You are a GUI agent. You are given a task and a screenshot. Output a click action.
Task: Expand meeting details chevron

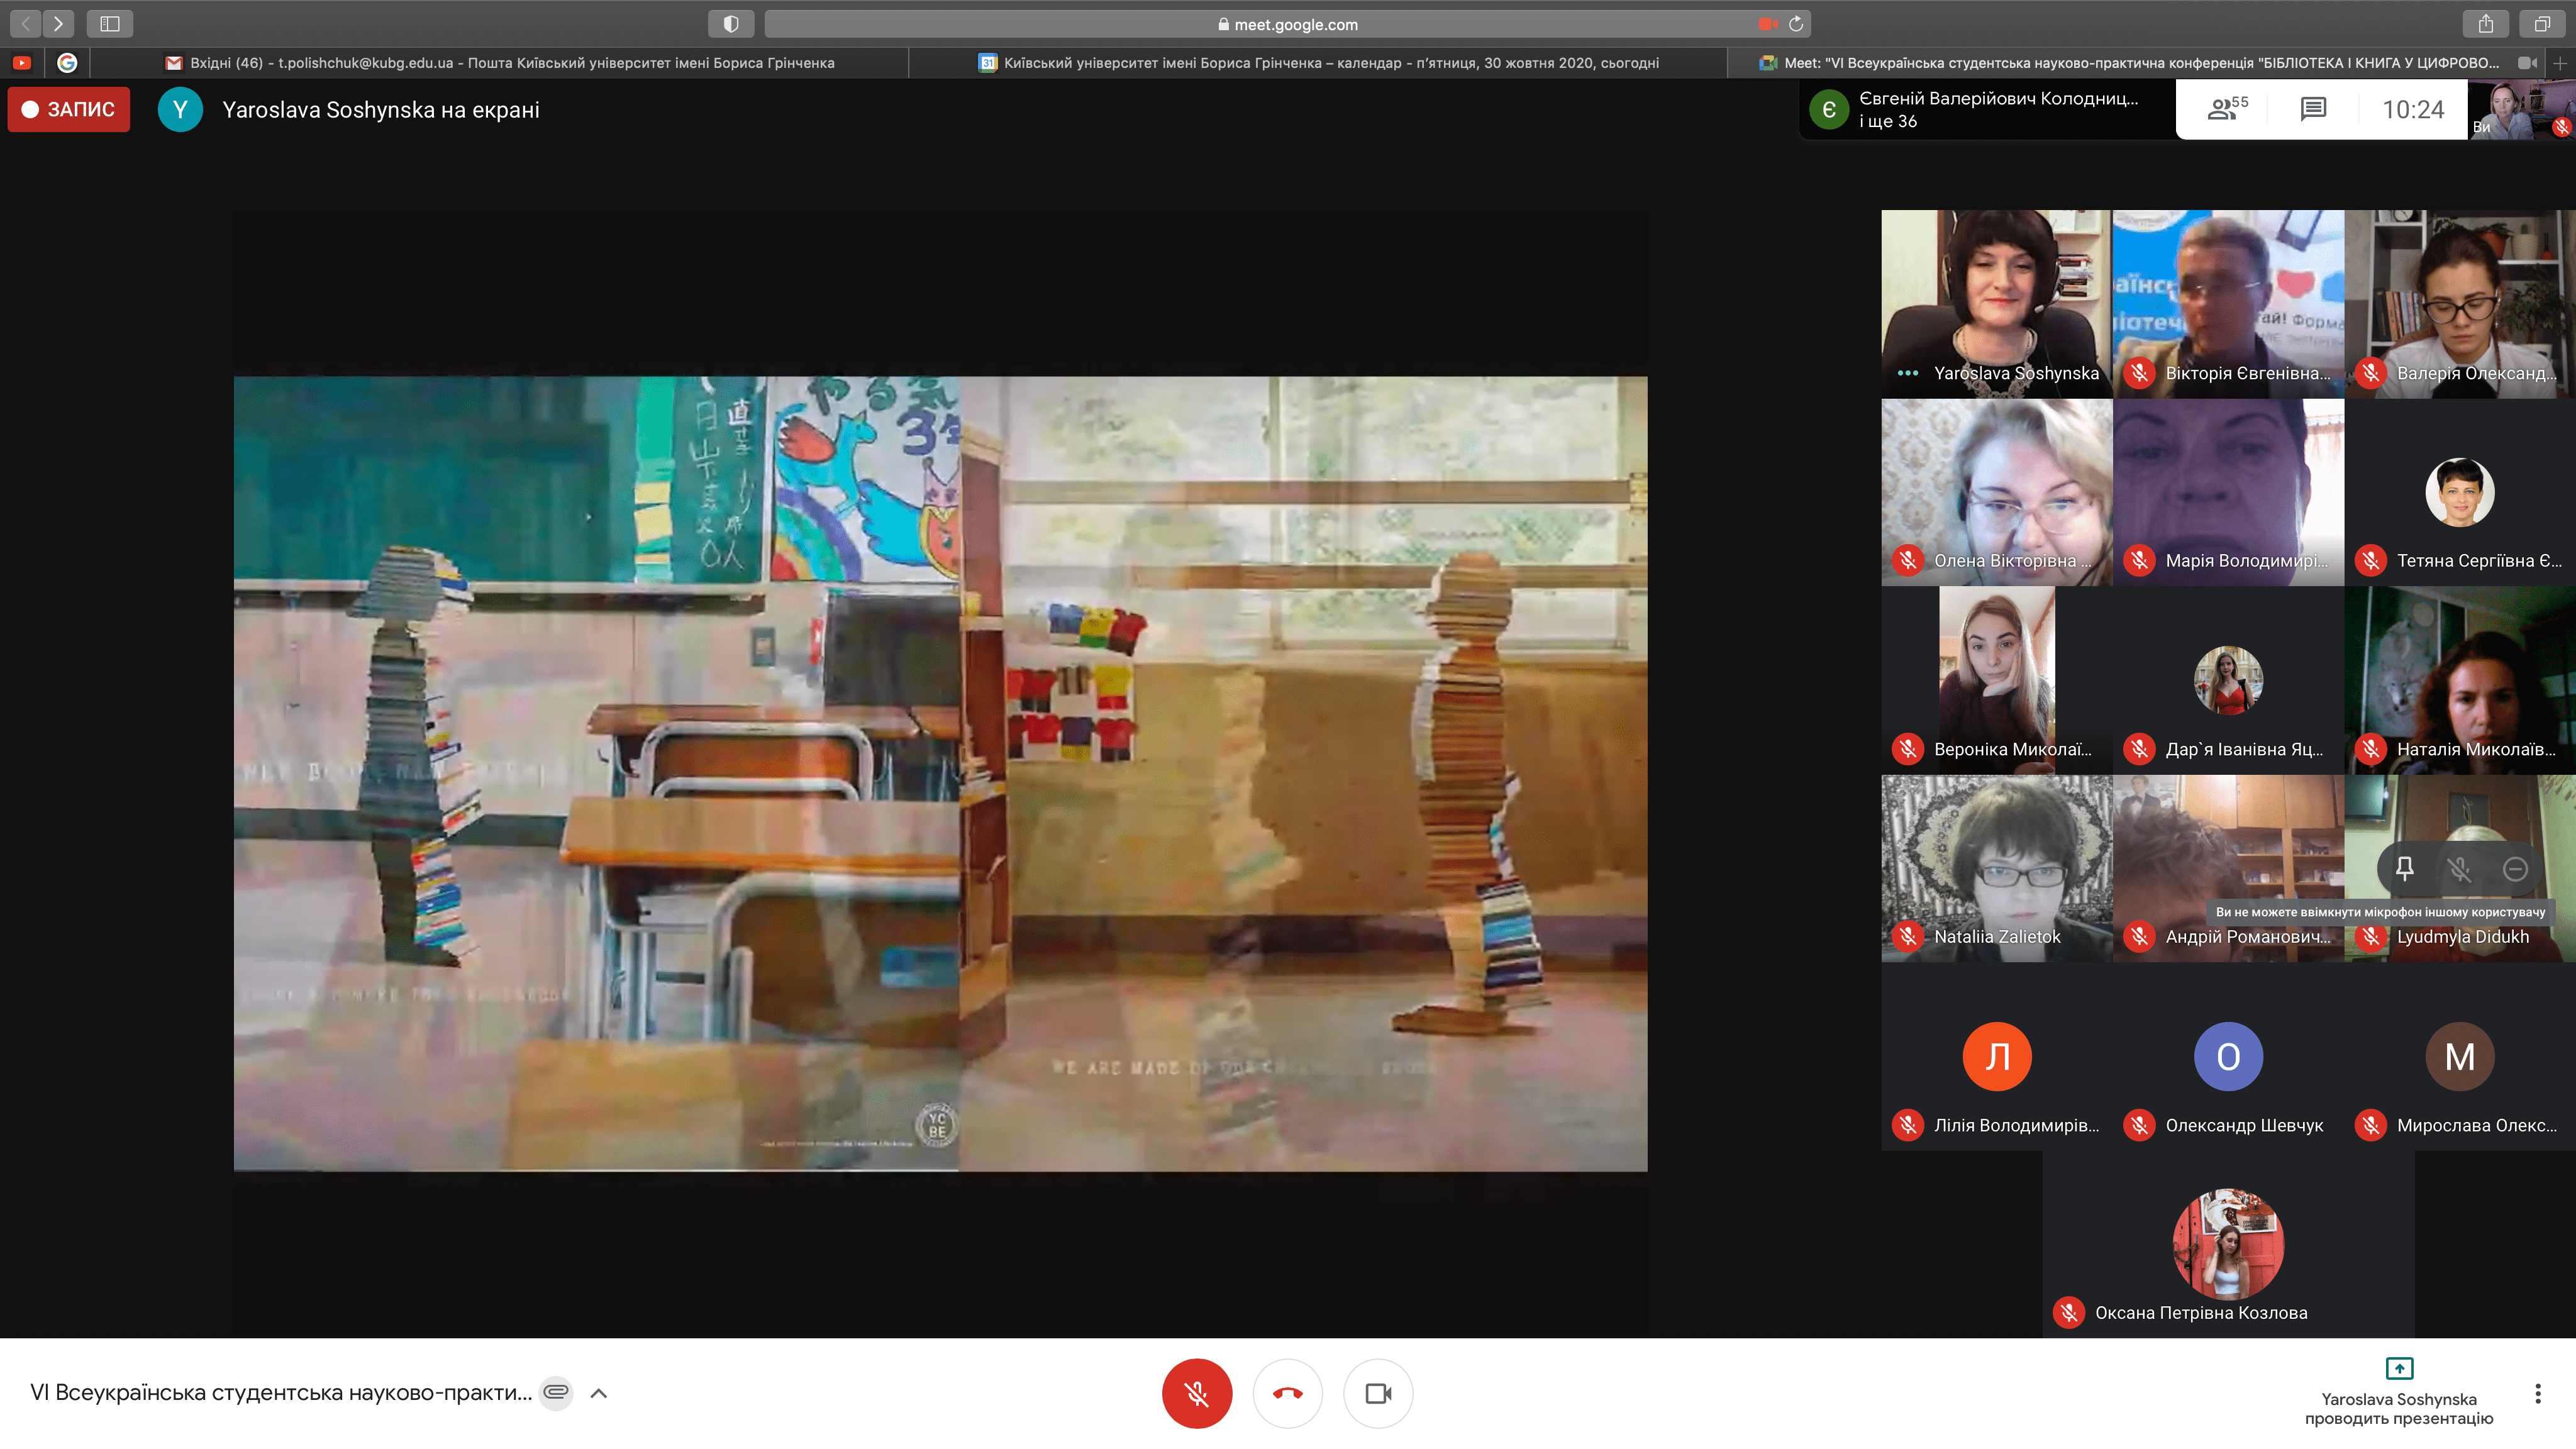(x=599, y=1393)
